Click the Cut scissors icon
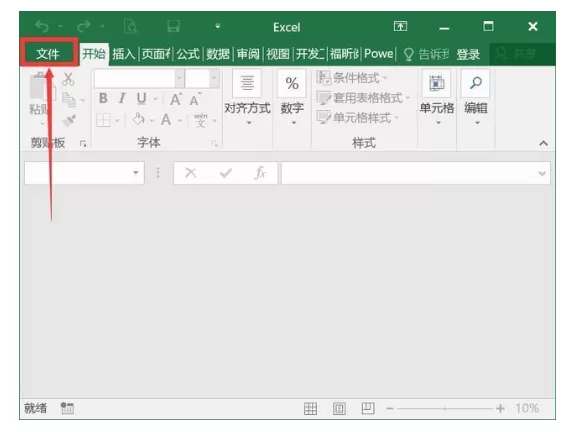This screenshot has width=576, height=432. [68, 79]
